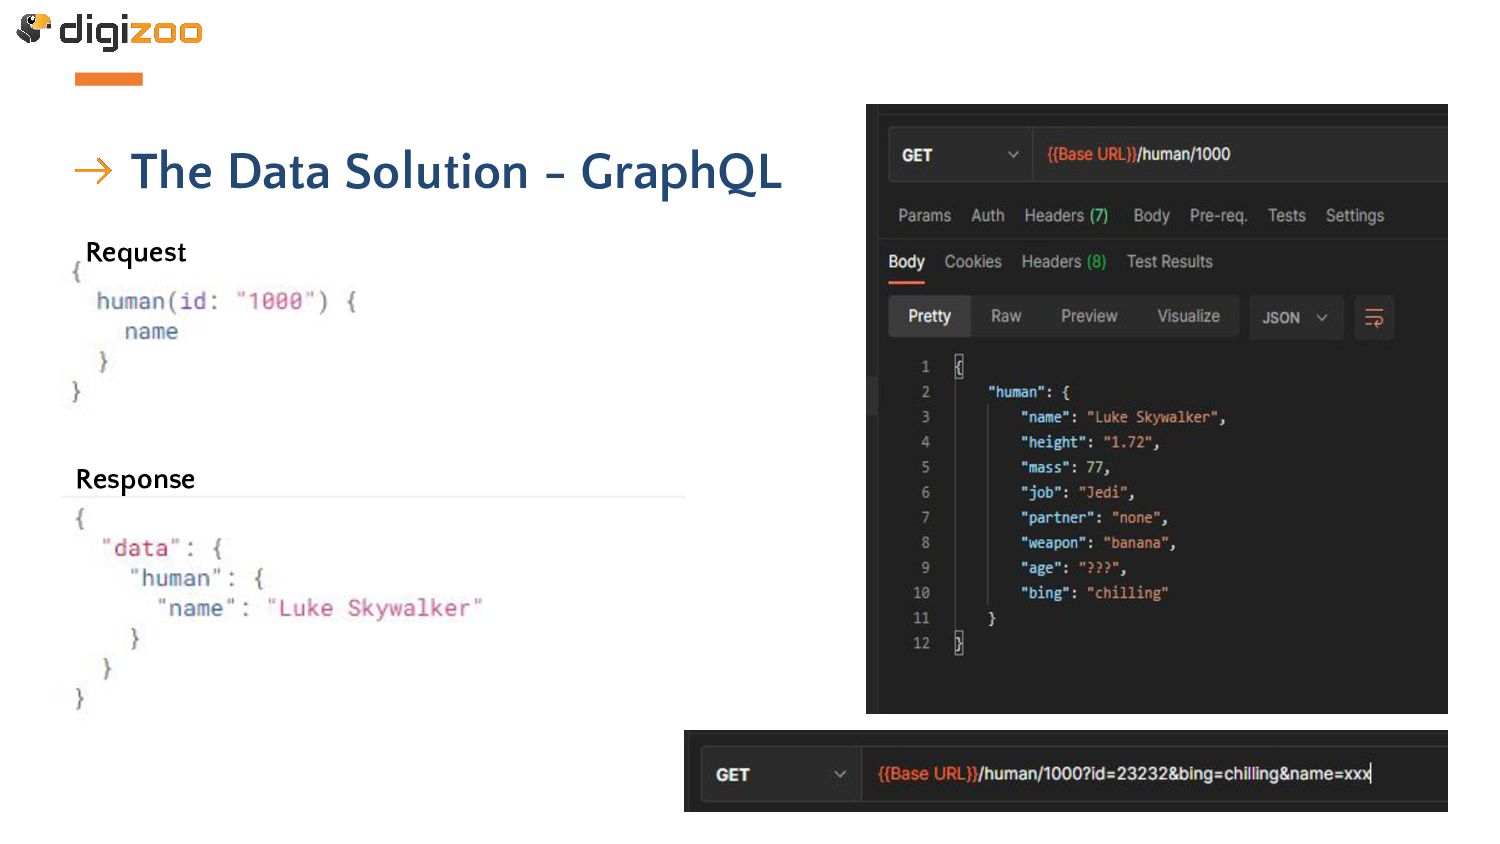Open the Auth request tab
This screenshot has height=844, width=1500.
pos(988,216)
